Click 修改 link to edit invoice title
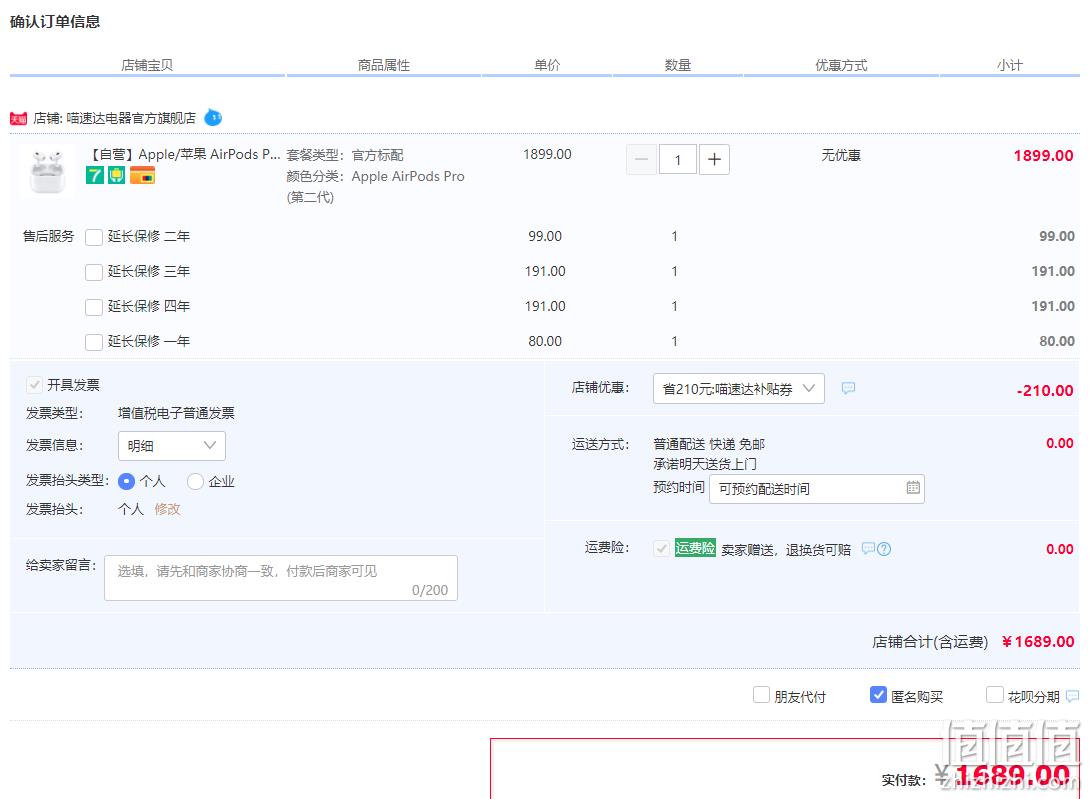Image resolution: width=1090 pixels, height=799 pixels. [168, 509]
